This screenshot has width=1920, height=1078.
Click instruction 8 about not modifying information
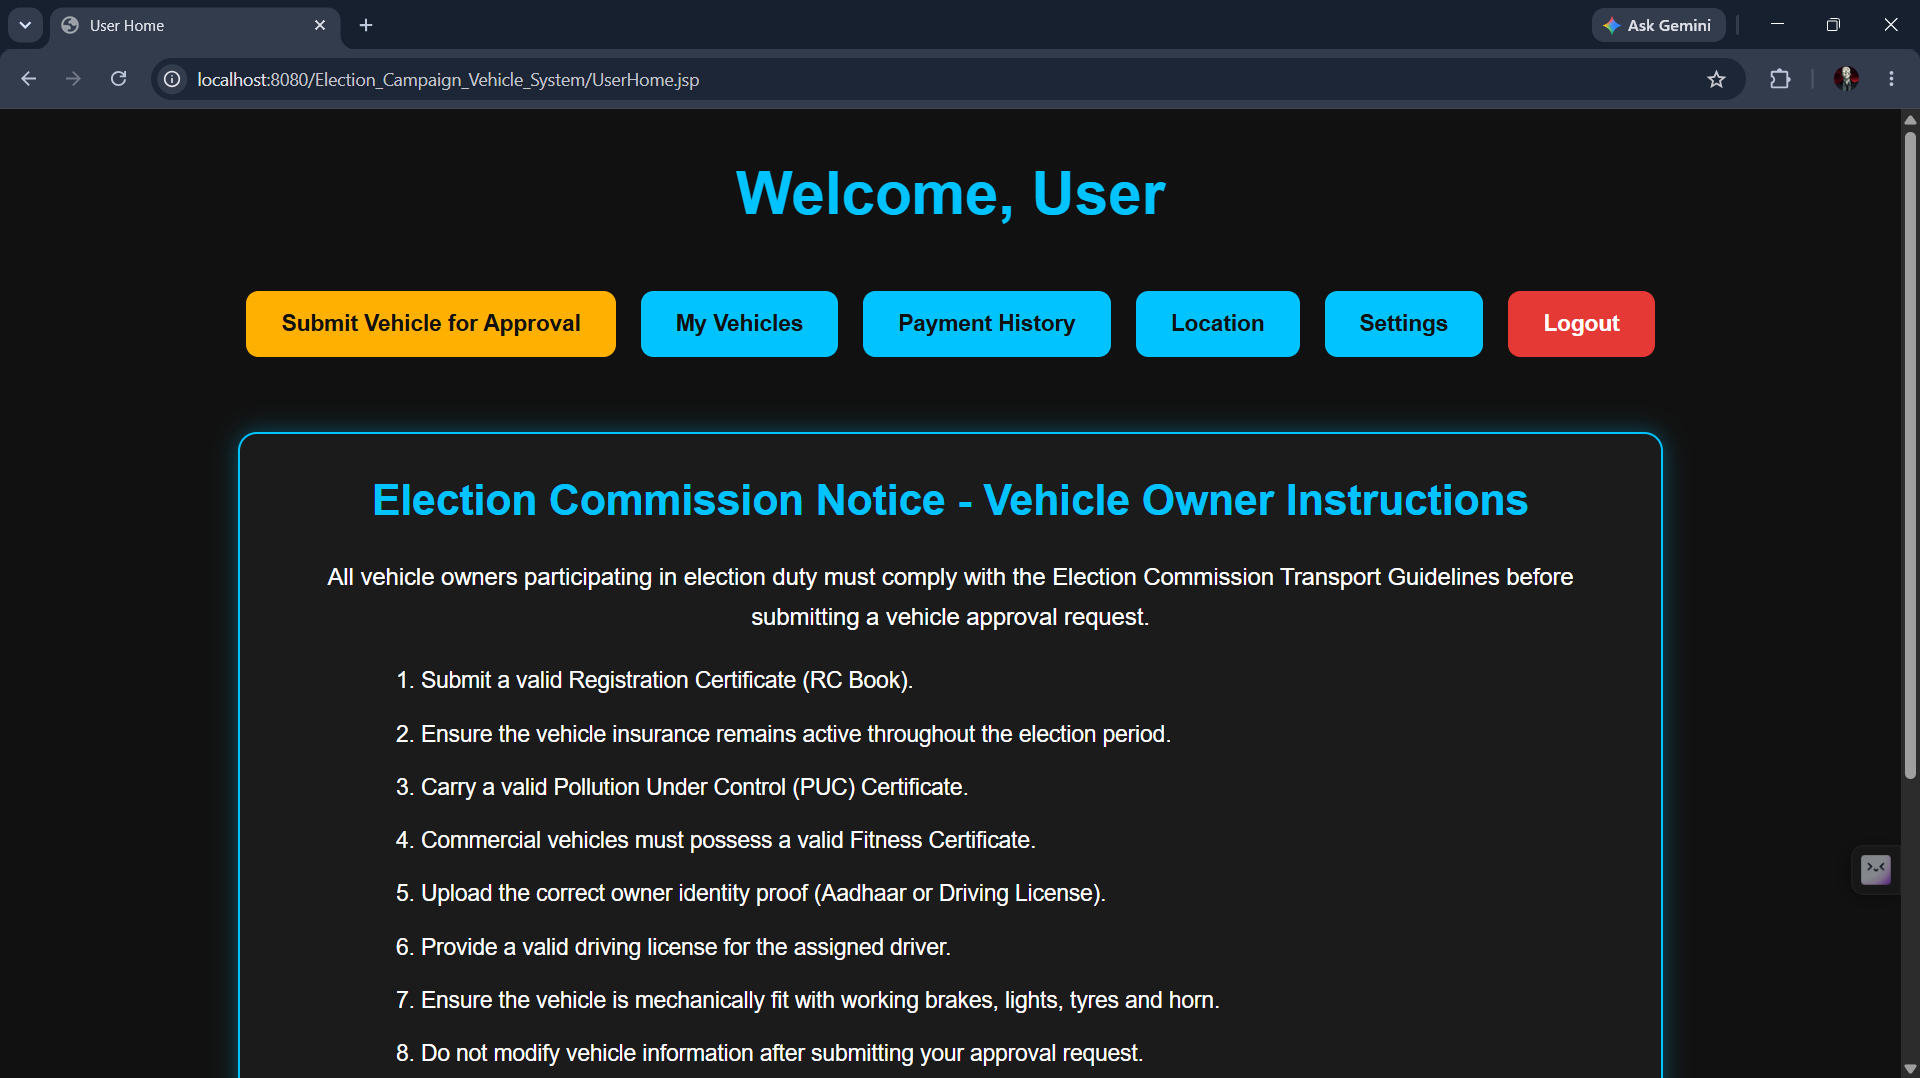[769, 1053]
